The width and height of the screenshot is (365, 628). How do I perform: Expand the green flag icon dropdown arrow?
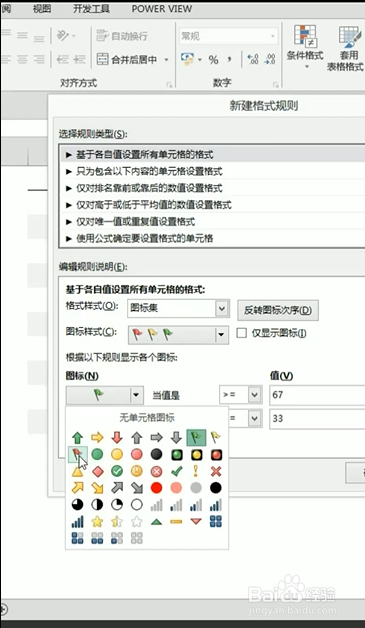click(x=136, y=395)
